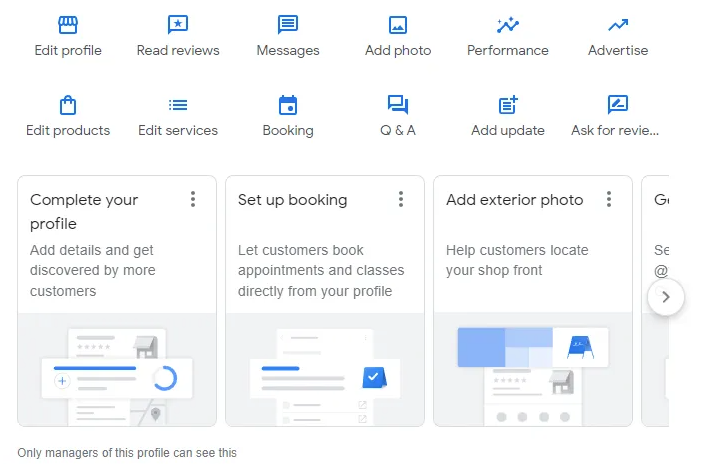Click the Read reviews star icon
The width and height of the screenshot is (704, 464).
click(178, 25)
